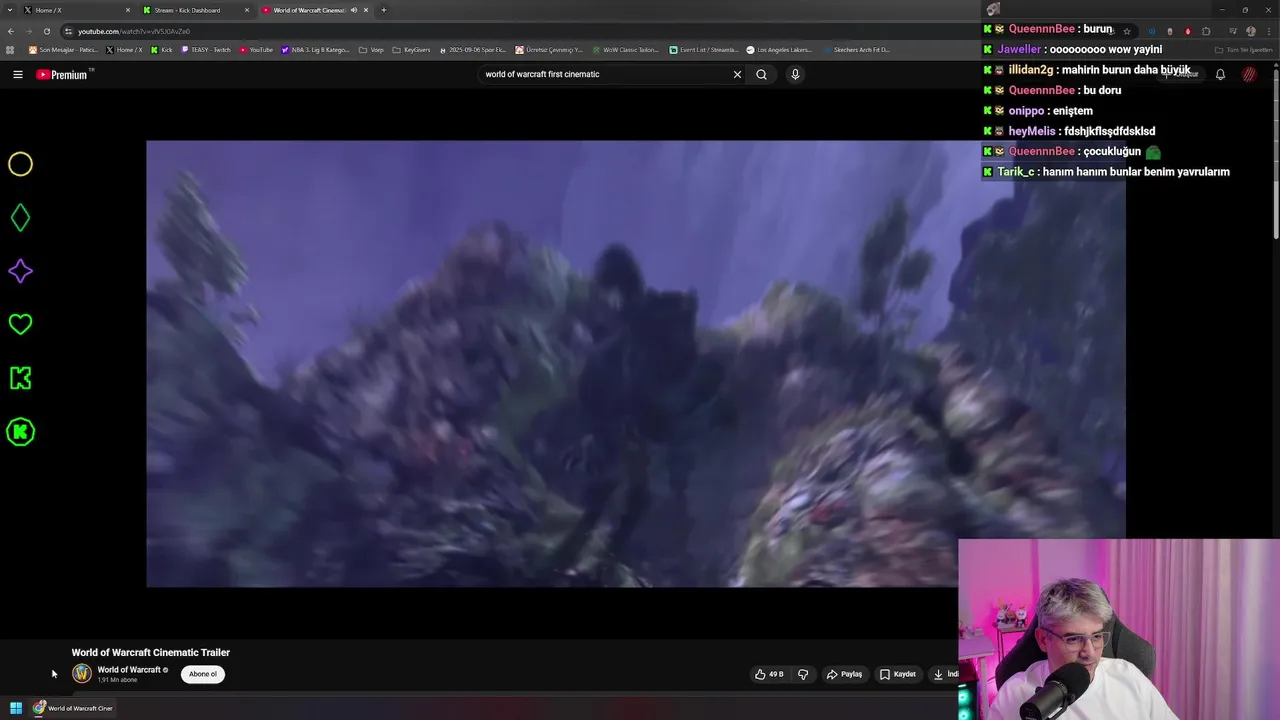Screen dimensions: 1280x720
Task: Select the green diamond overlay icon
Action: click(x=20, y=217)
